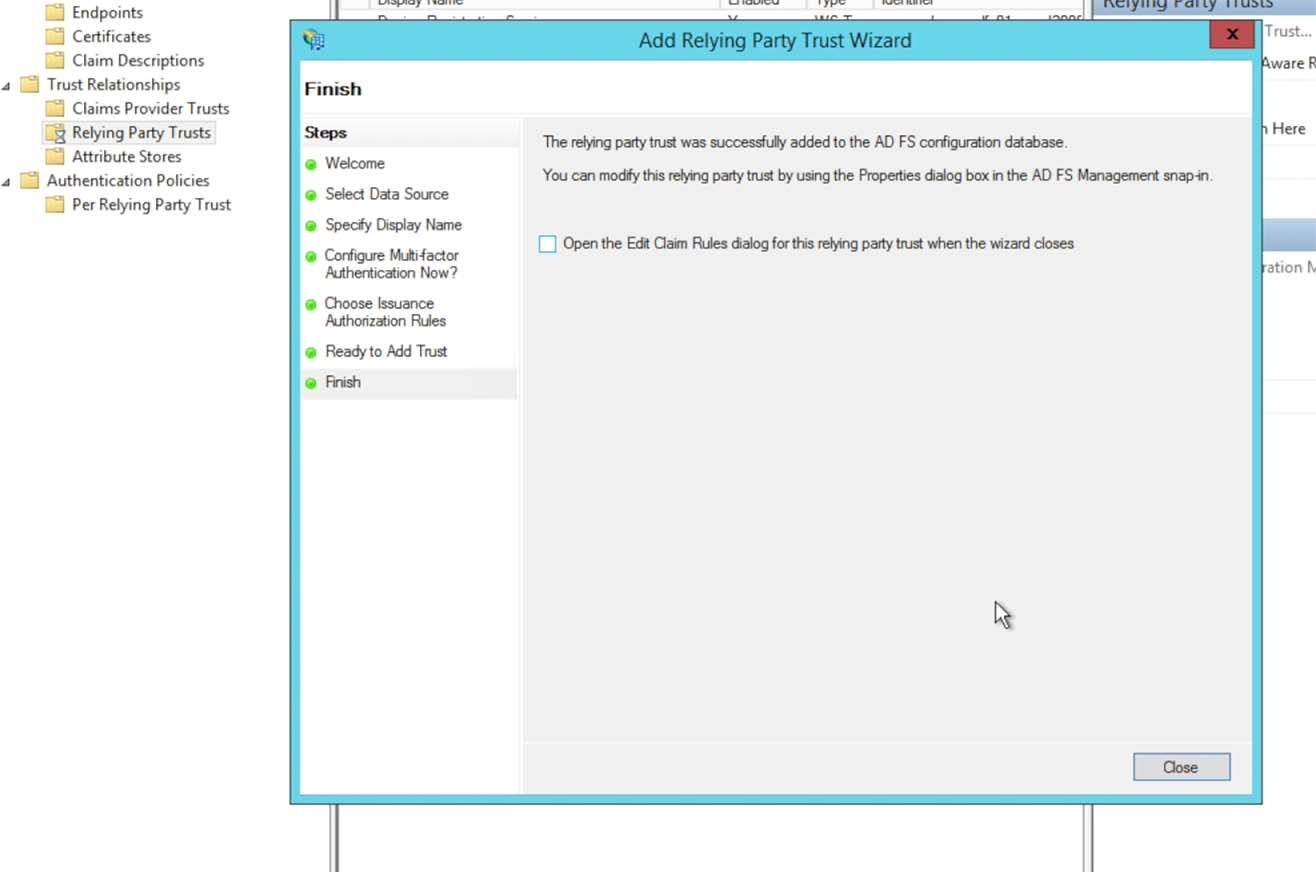The width and height of the screenshot is (1316, 872).
Task: Click the Specify Display Name step
Action: [x=393, y=225]
